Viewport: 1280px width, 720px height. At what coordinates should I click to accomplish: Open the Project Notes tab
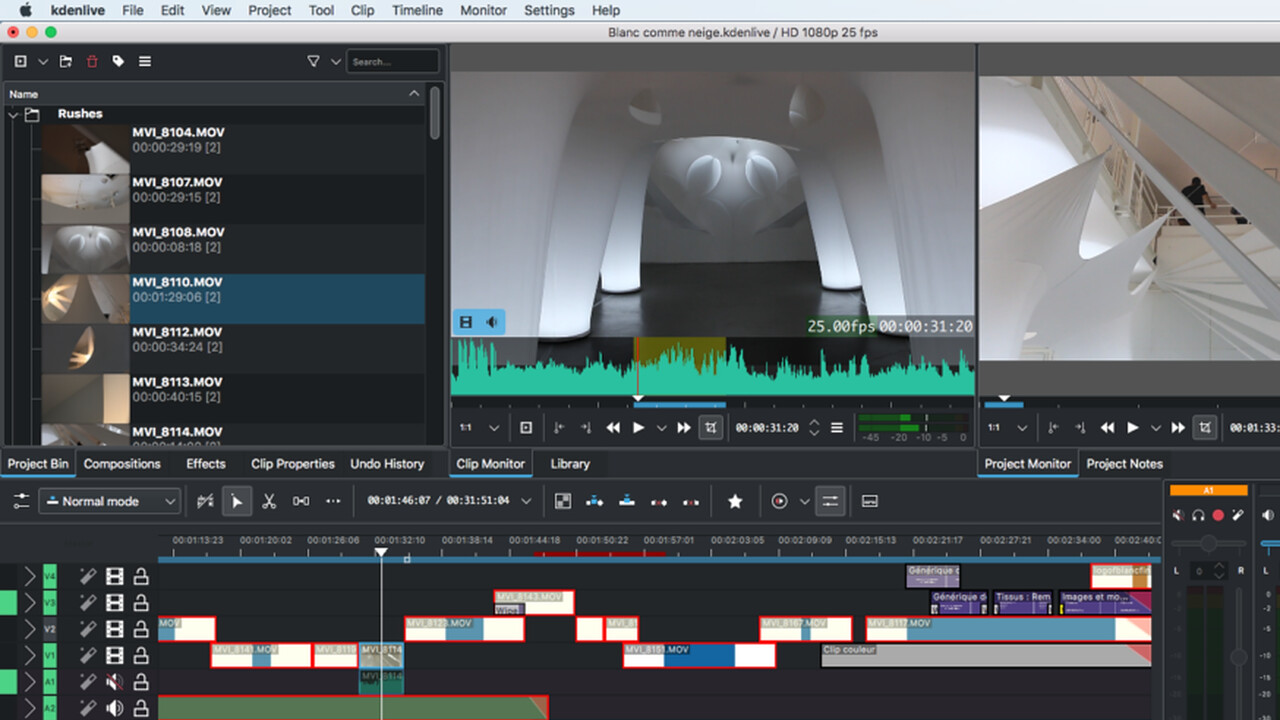point(1125,464)
